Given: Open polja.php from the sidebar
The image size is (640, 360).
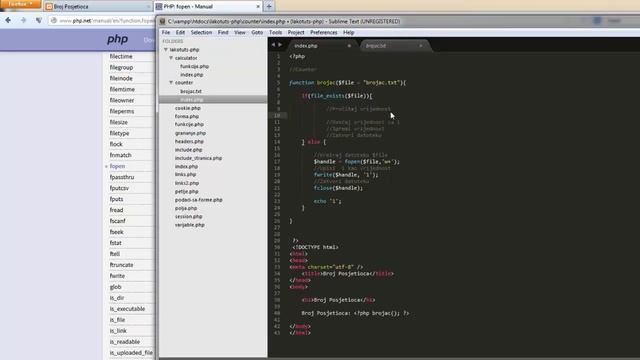Looking at the screenshot, I should [186, 208].
